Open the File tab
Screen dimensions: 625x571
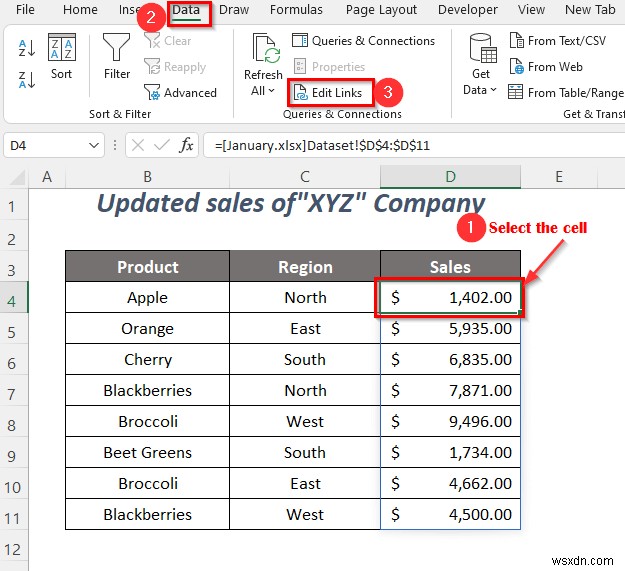pos(25,10)
